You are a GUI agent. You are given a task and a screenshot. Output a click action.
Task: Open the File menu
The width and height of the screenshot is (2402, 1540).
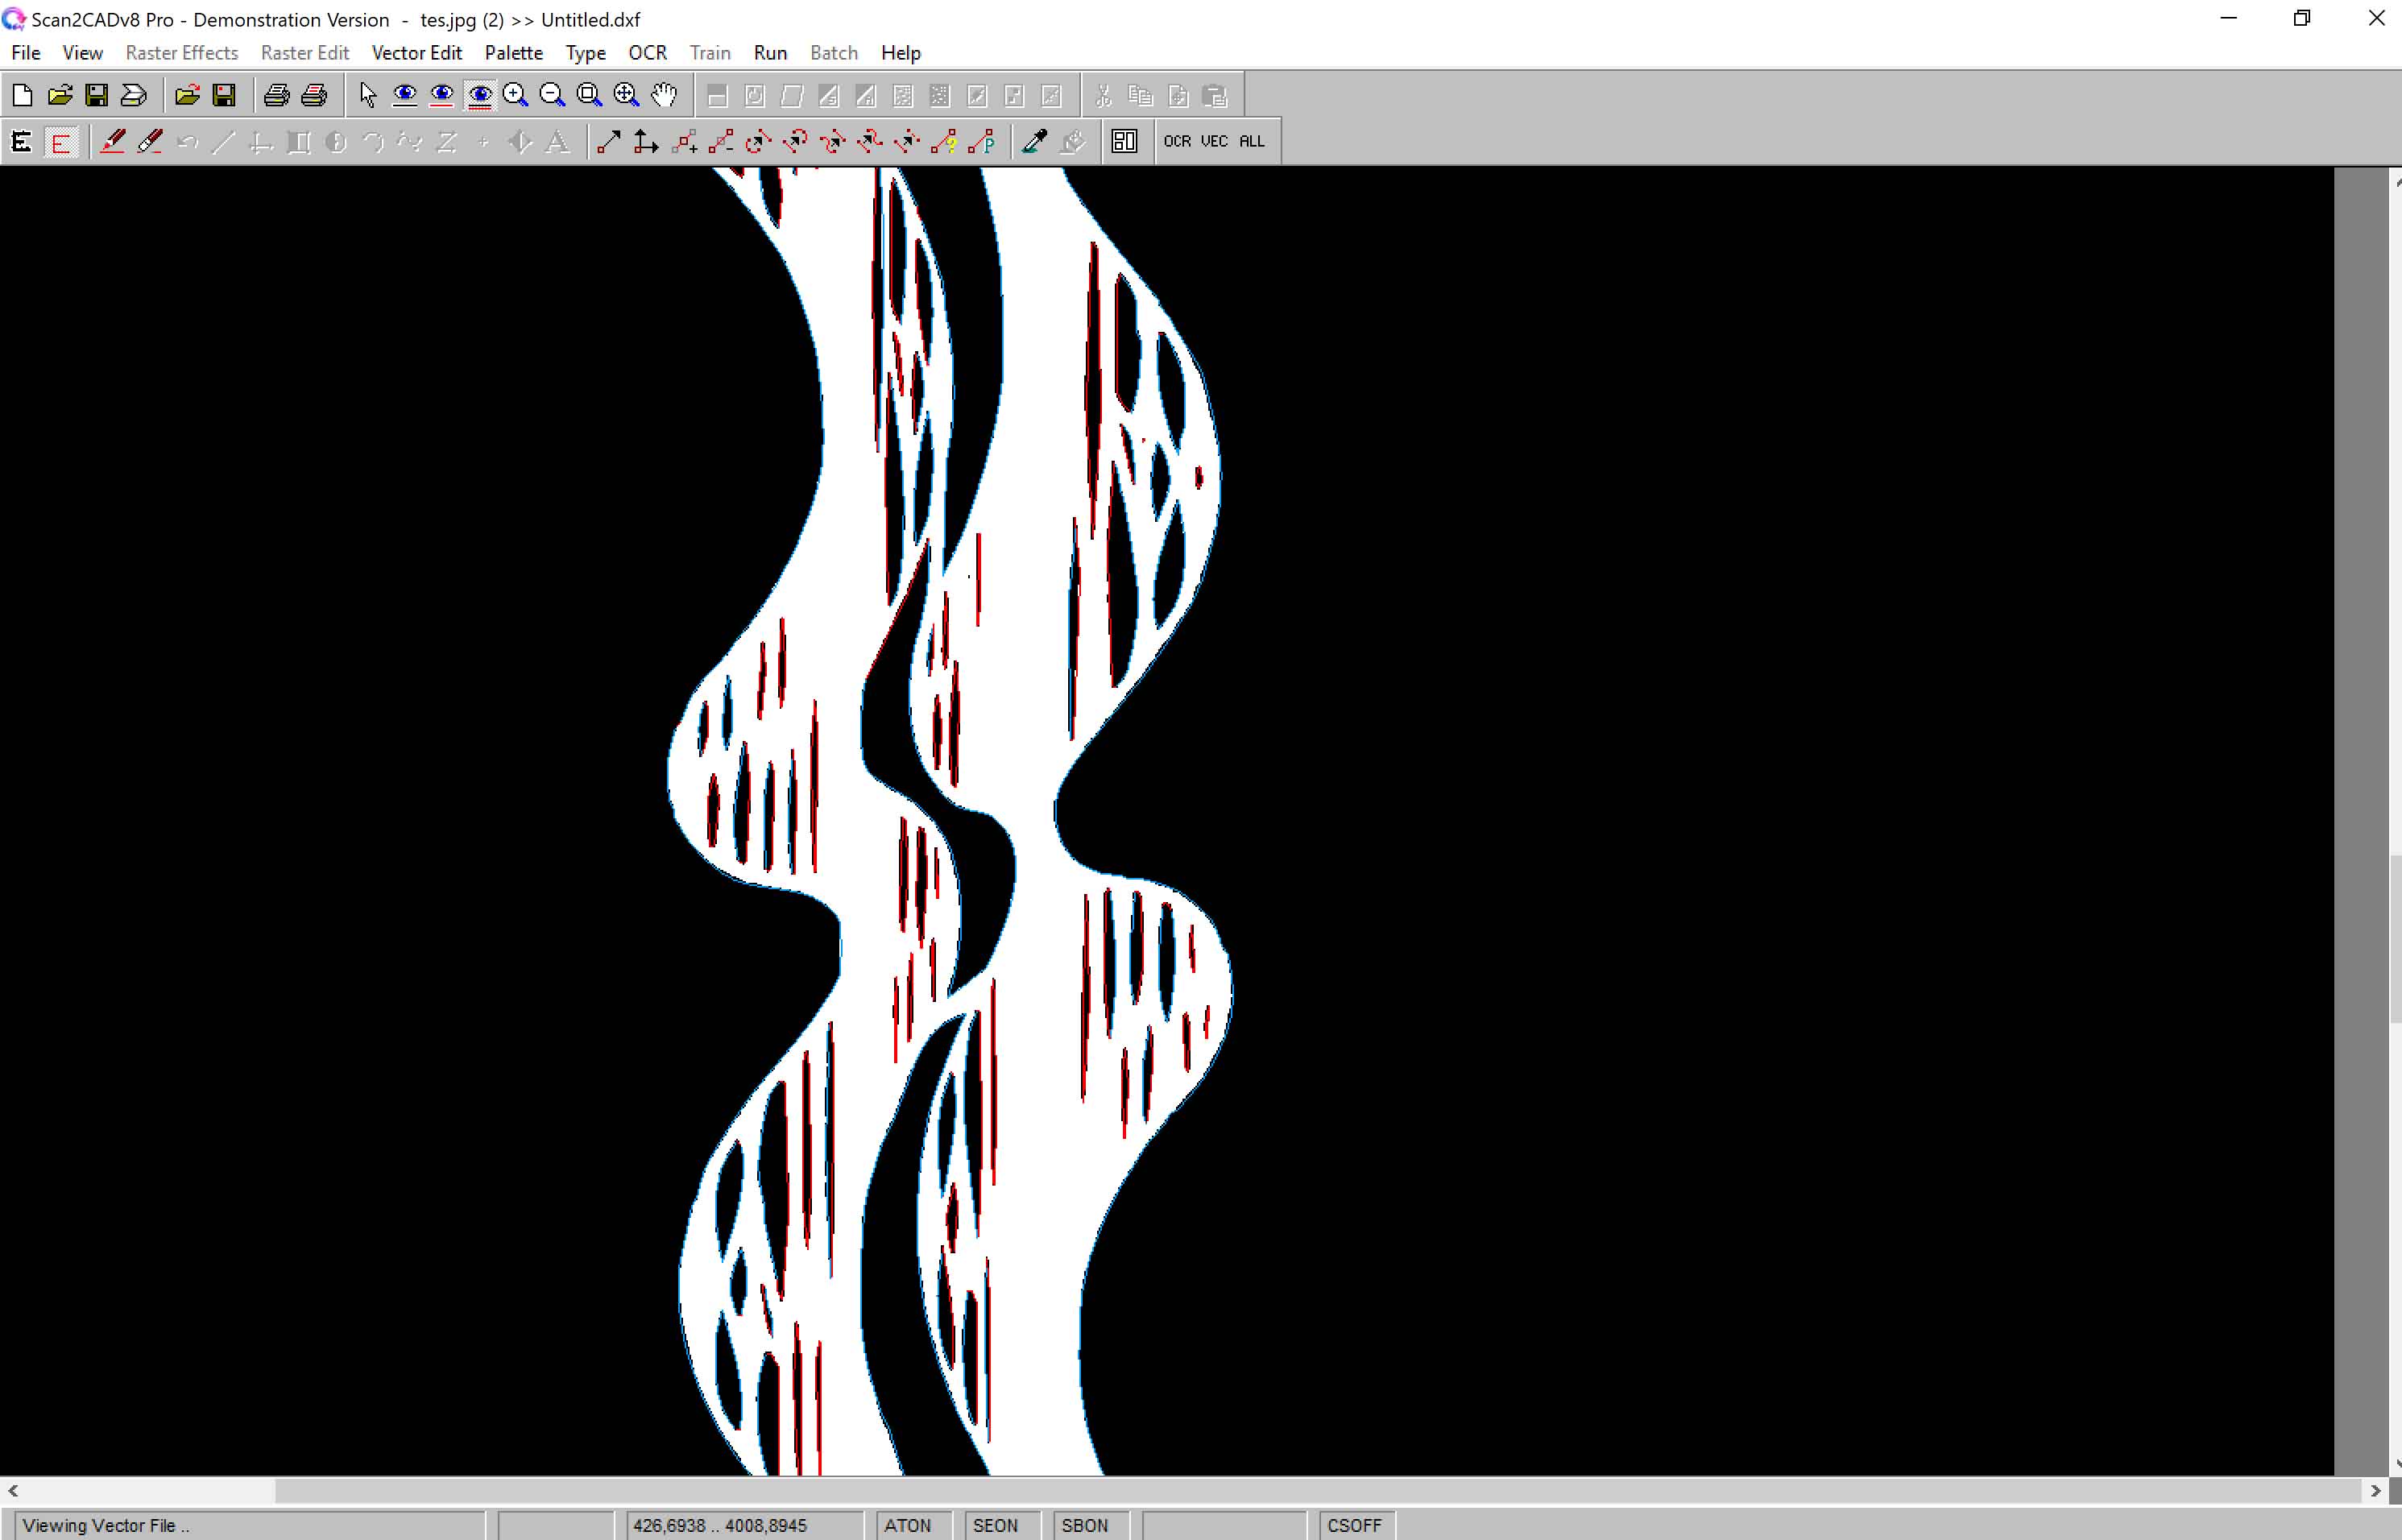[26, 53]
